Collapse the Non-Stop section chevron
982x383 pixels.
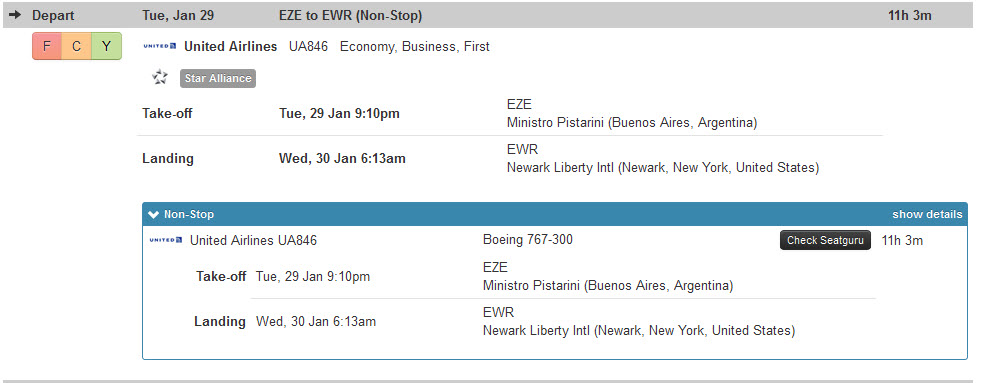point(153,215)
